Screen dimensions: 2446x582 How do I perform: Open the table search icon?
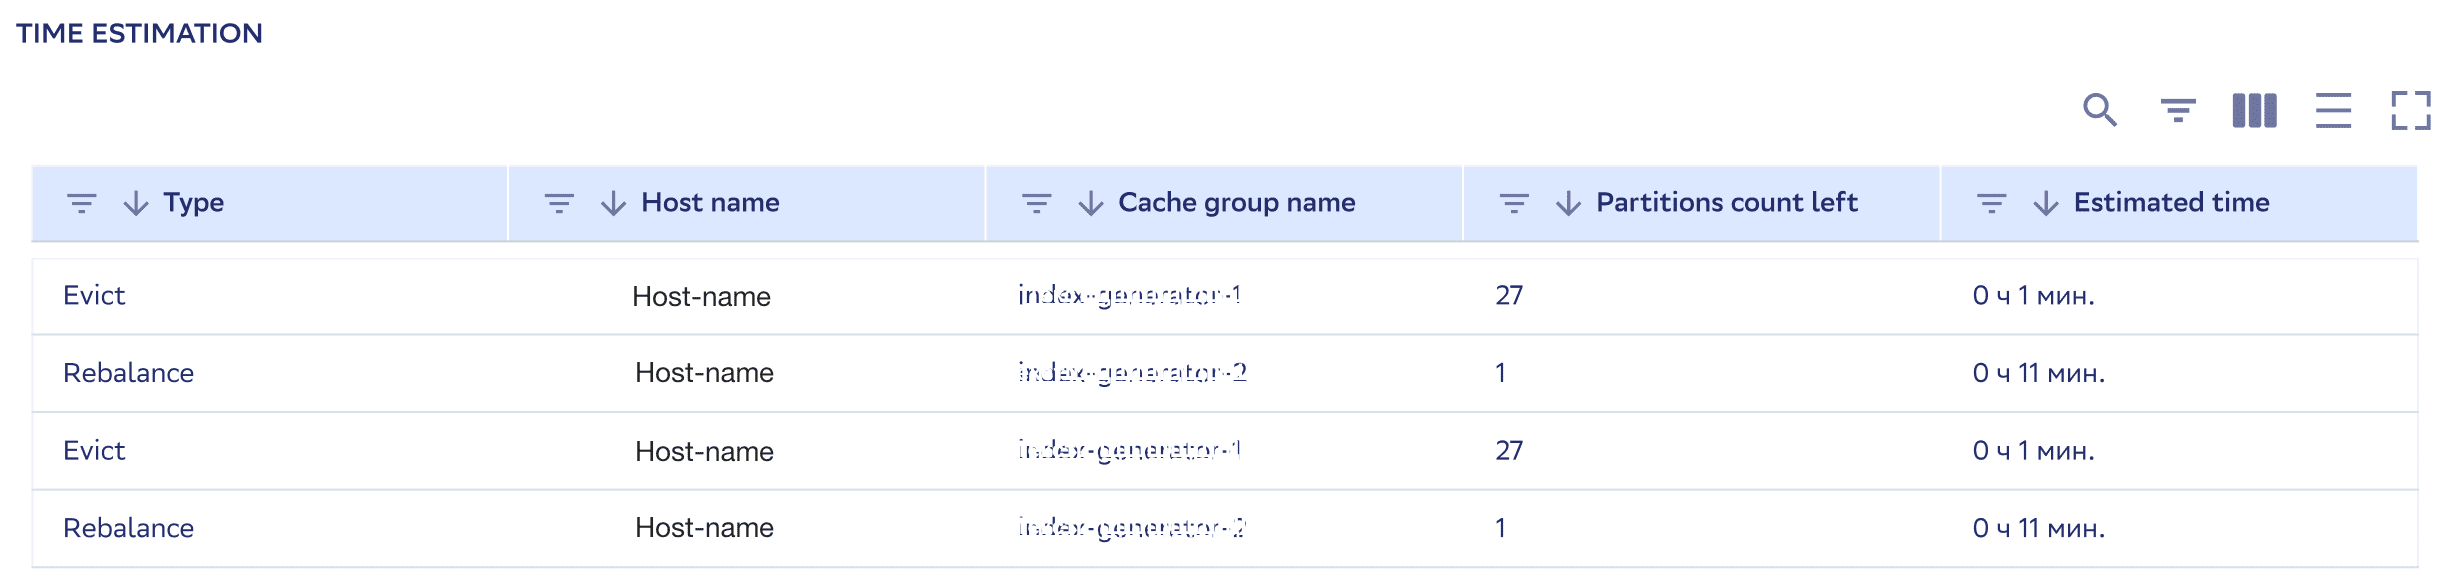2099,110
